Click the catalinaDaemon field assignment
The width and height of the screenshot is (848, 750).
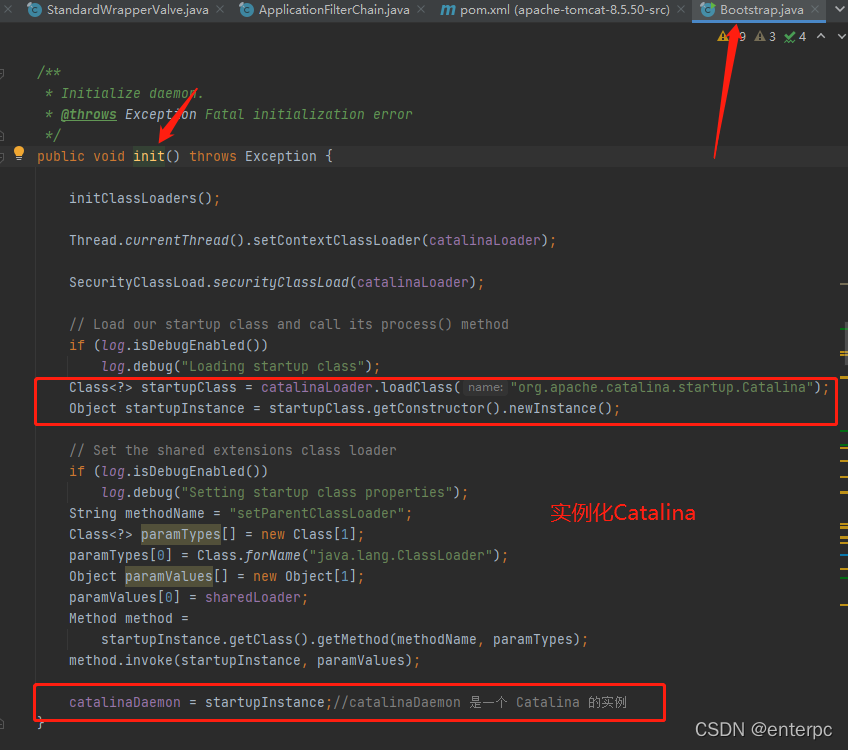pos(125,702)
